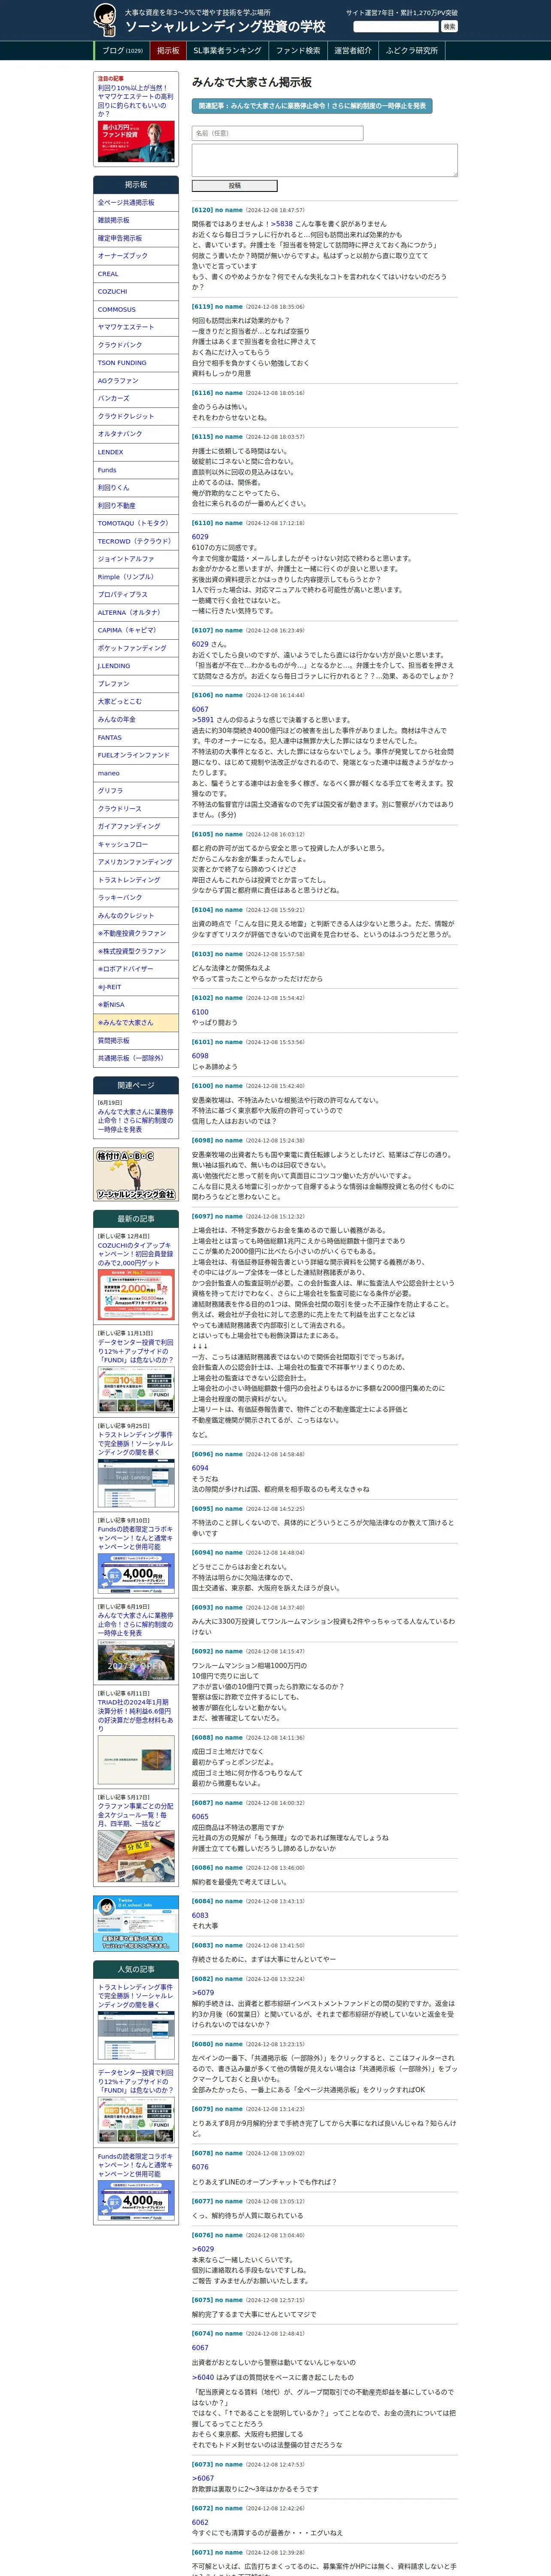Viewport: 551px width, 2576px height.
Task: Select 確定申告掲示板 board
Action: [136, 238]
